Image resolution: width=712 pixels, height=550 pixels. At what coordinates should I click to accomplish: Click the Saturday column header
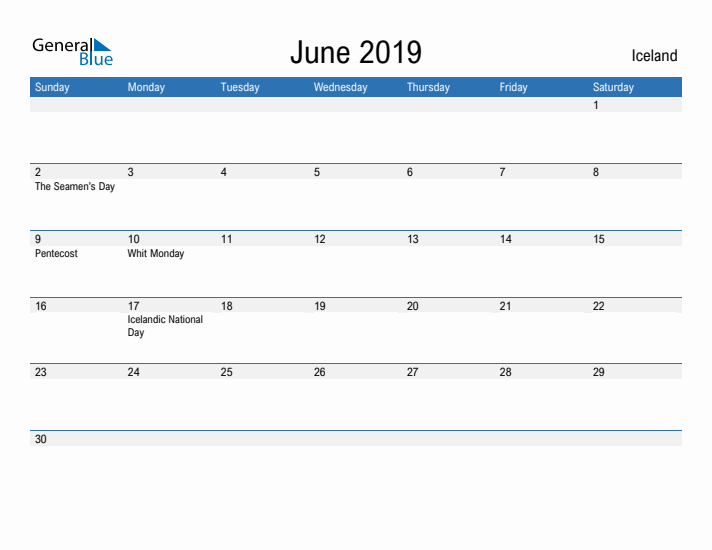coord(613,87)
